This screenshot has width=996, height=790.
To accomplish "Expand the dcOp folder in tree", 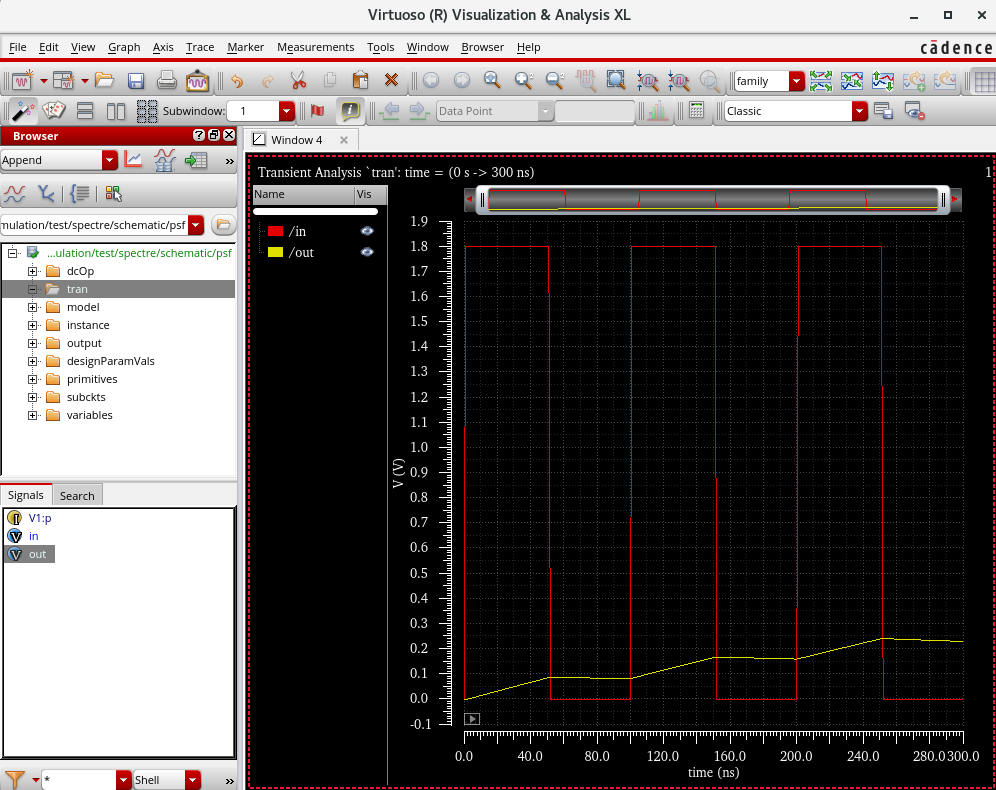I will click(32, 271).
